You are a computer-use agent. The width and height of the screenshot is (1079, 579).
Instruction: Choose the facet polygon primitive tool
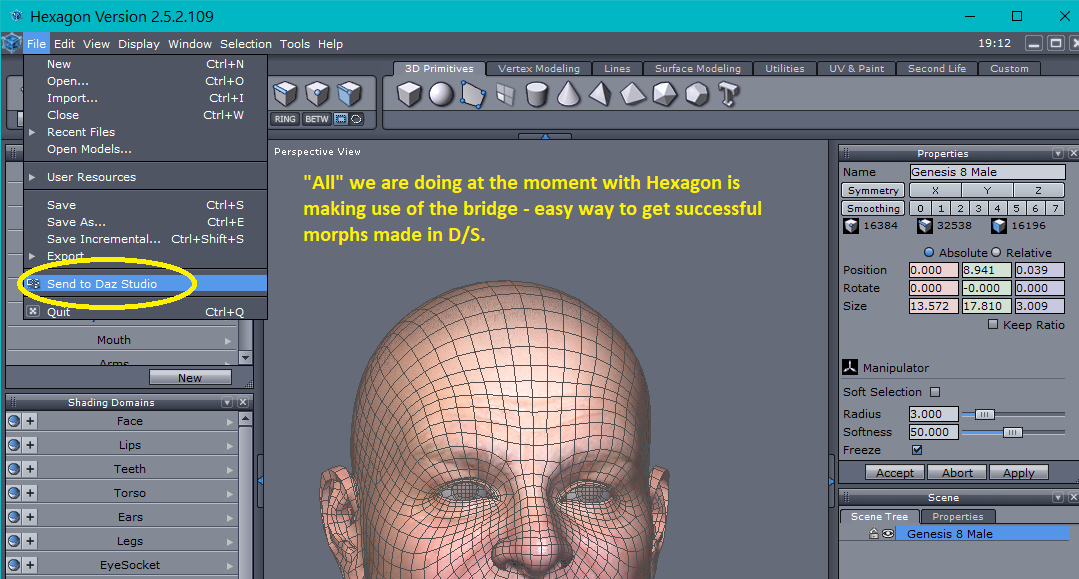pos(473,94)
